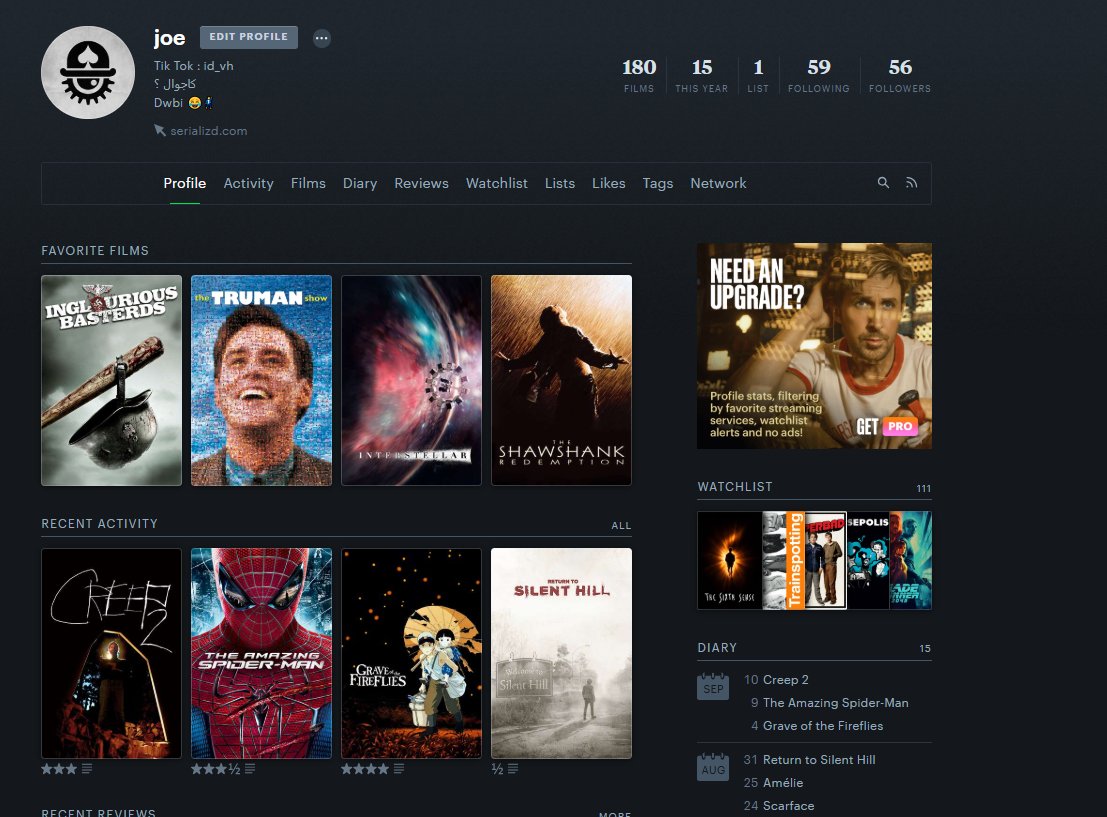
Task: Open Creep 2 diary entry
Action: 785,679
